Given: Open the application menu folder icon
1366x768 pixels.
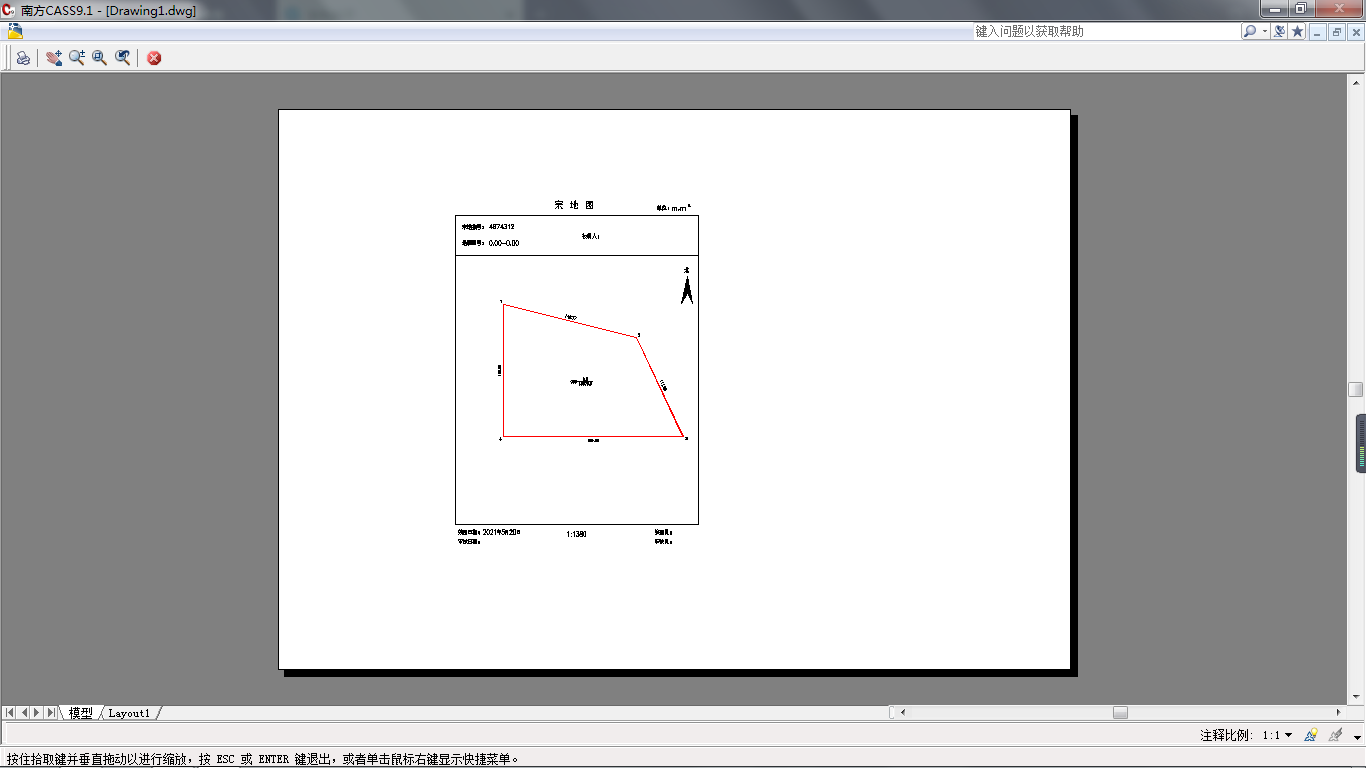Looking at the screenshot, I should click(15, 31).
